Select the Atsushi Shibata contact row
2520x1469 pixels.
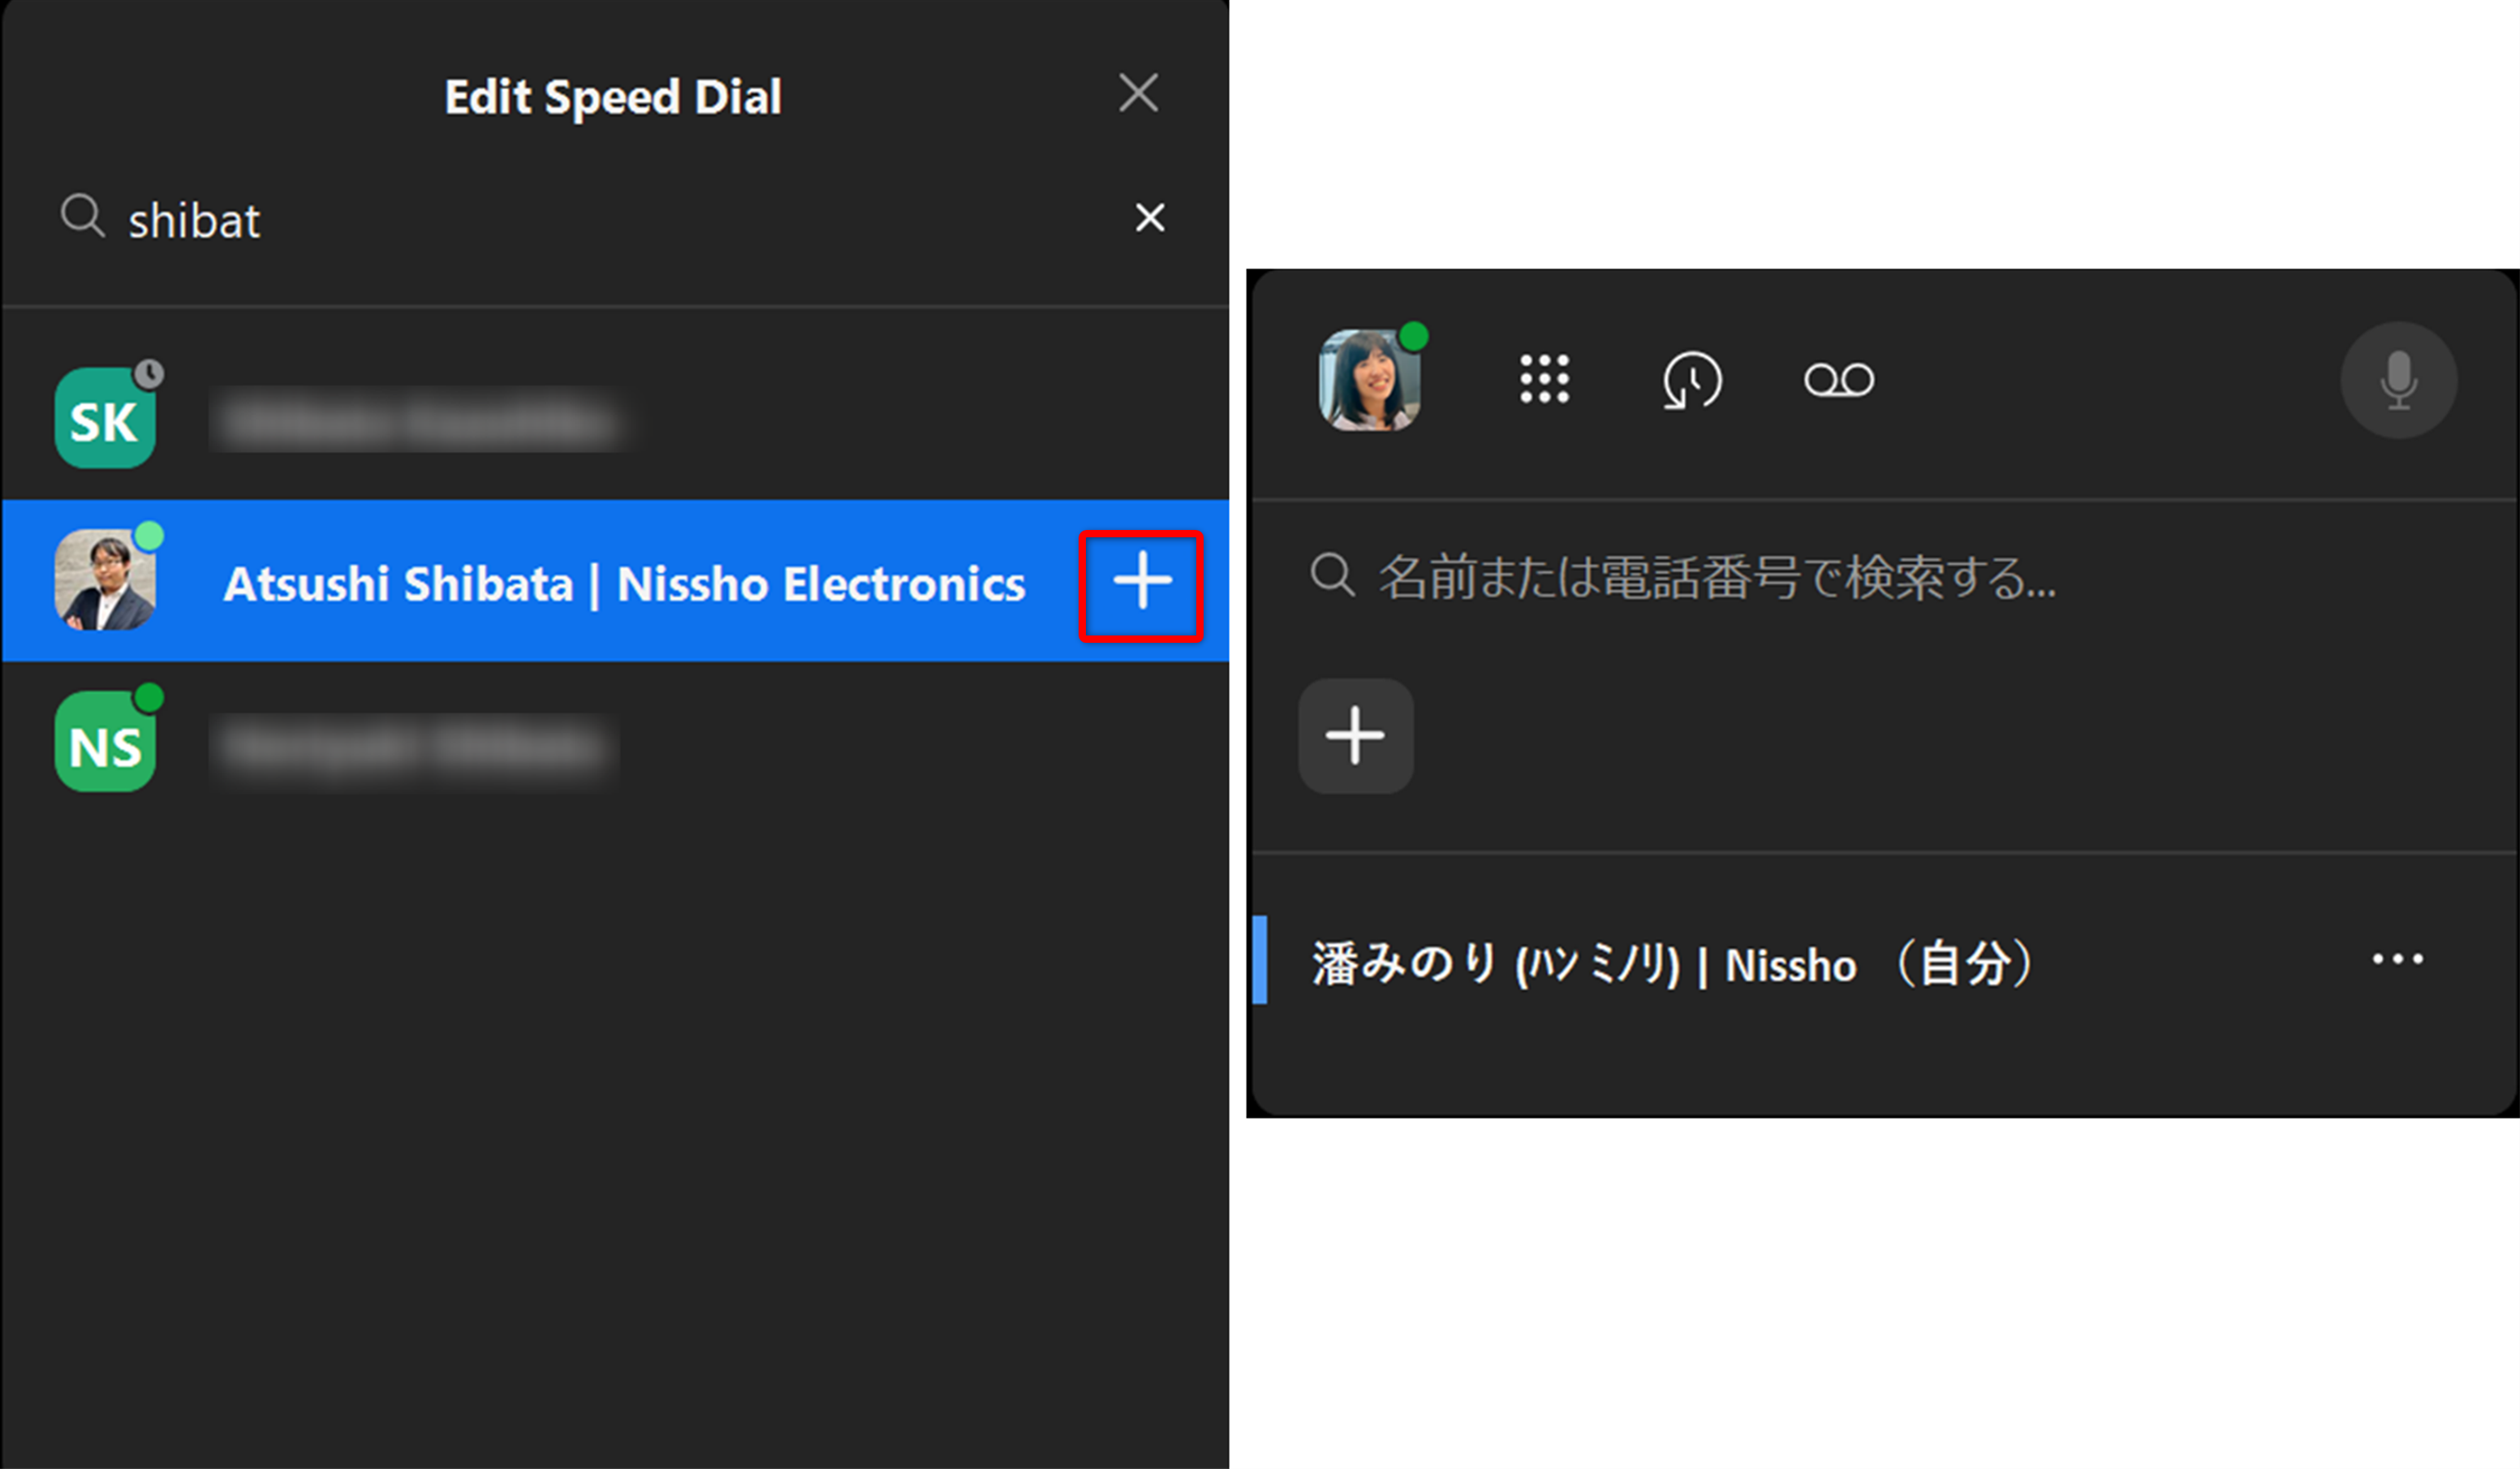[615, 581]
